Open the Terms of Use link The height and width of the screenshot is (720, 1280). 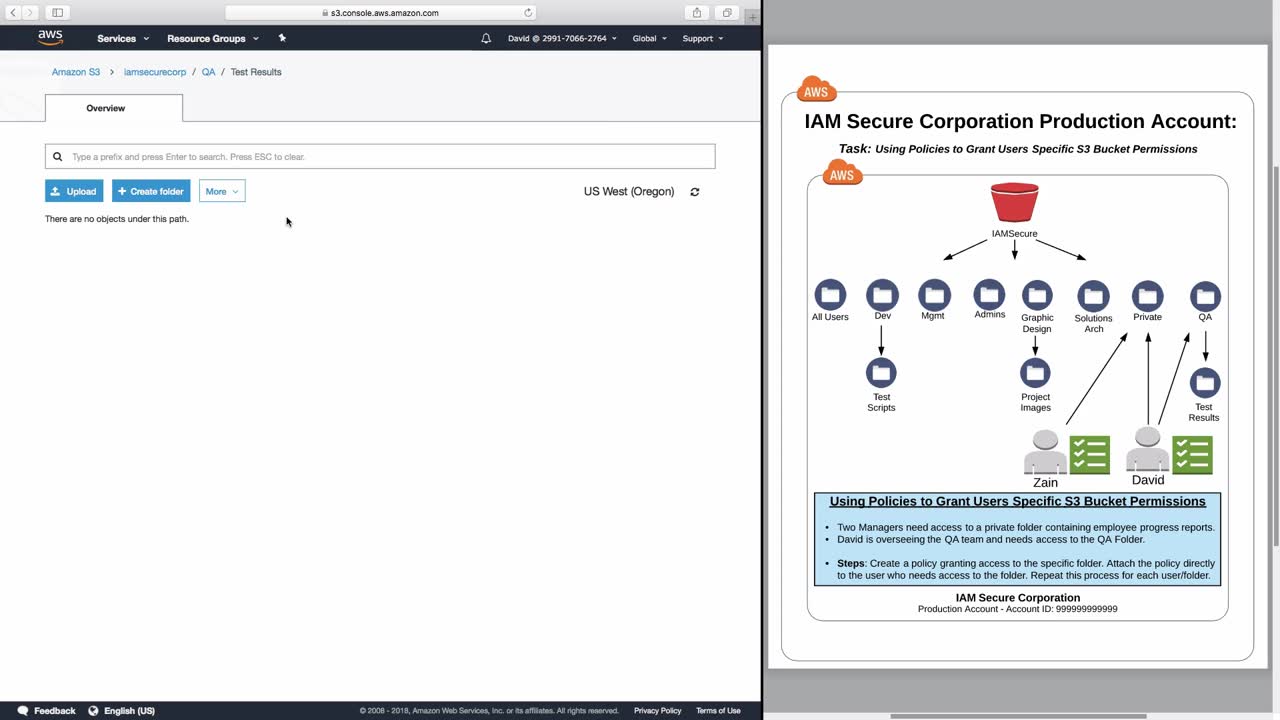tap(718, 711)
